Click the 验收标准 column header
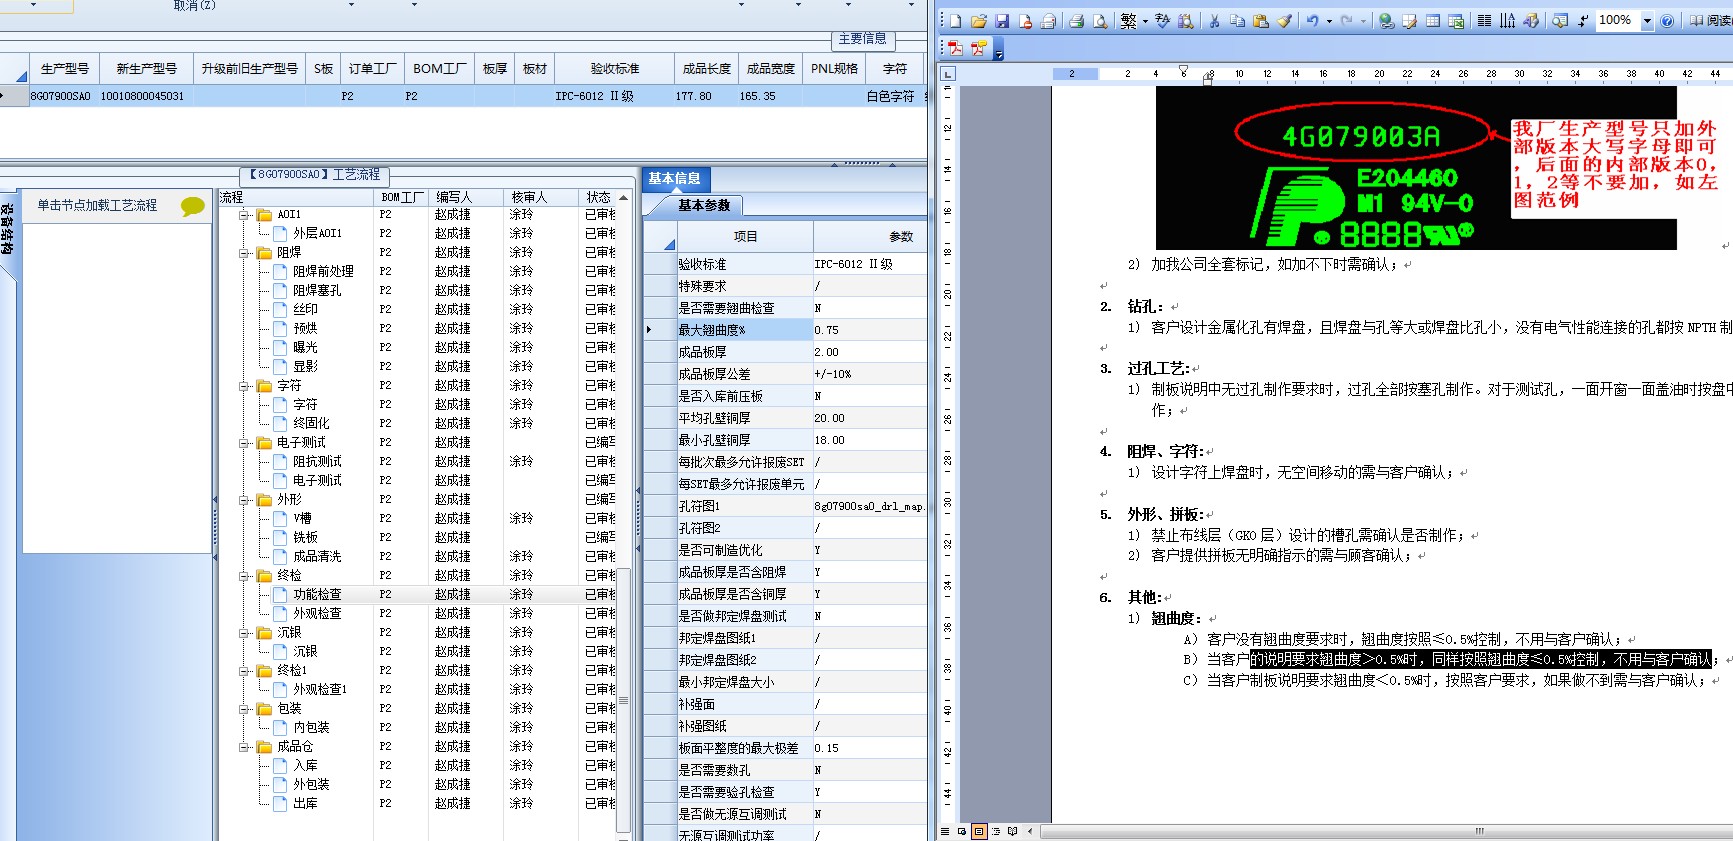The height and width of the screenshot is (841, 1733). (x=614, y=69)
